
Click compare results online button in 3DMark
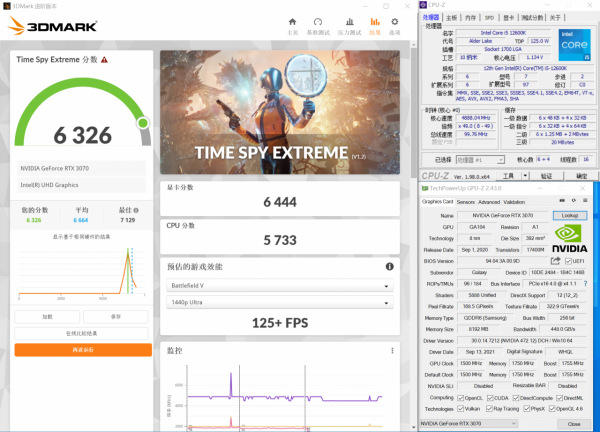tap(81, 333)
